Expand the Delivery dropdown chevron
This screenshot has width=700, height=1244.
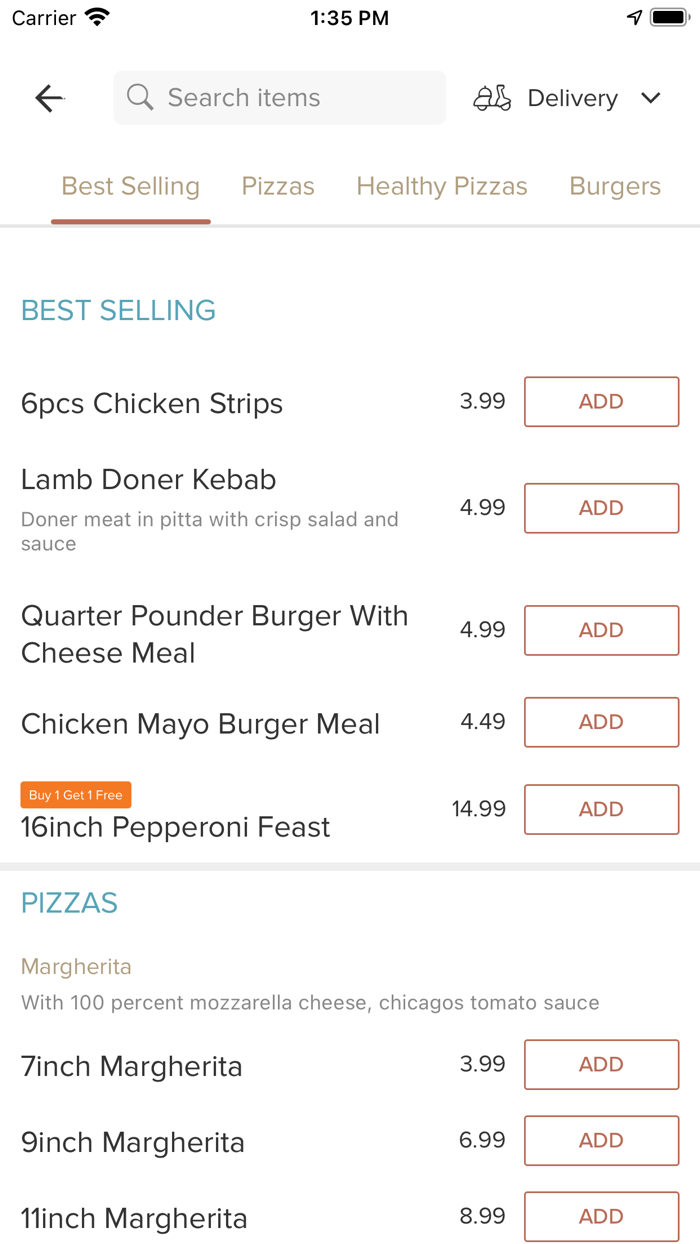point(651,98)
